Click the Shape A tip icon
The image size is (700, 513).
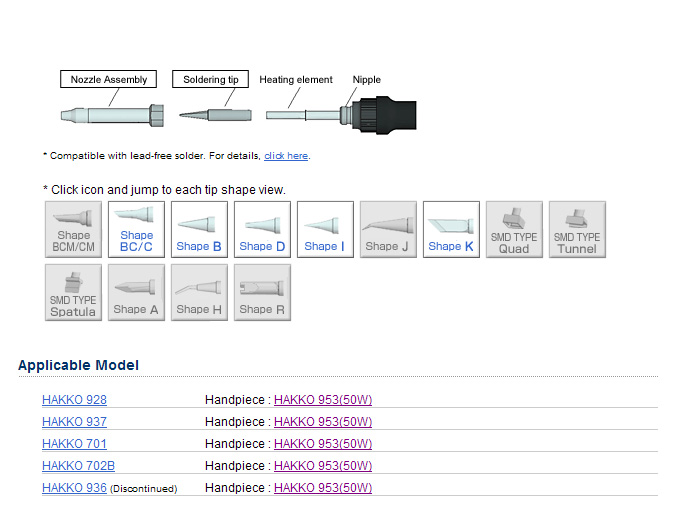pos(136,293)
